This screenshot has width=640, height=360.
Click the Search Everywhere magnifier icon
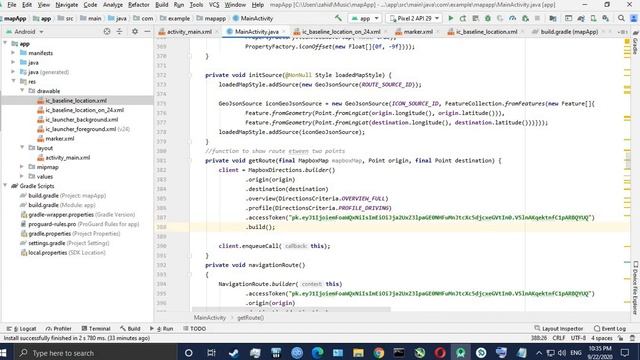[621, 18]
